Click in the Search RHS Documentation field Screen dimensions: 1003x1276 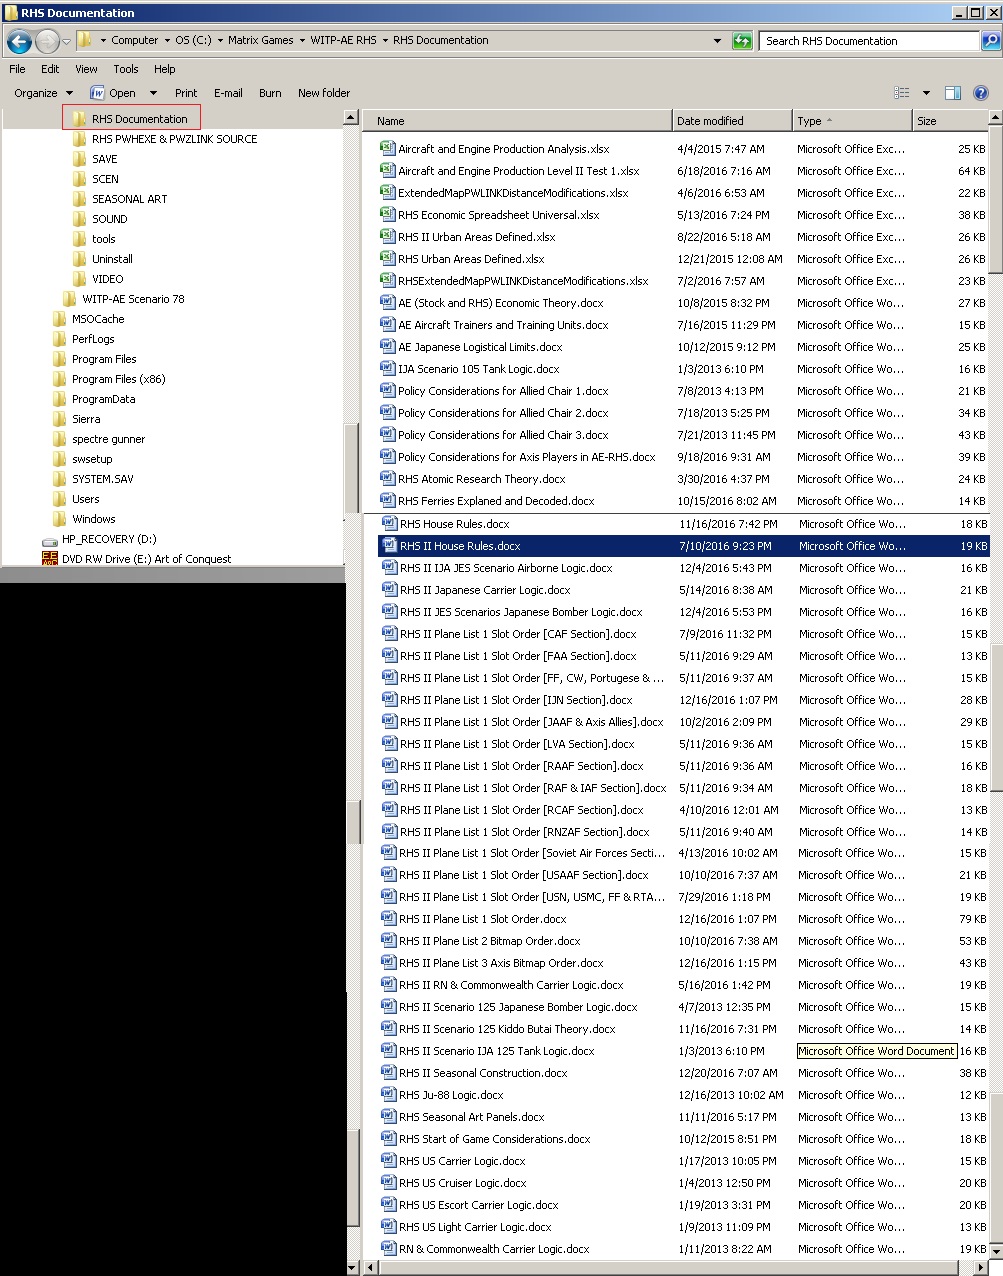(868, 41)
